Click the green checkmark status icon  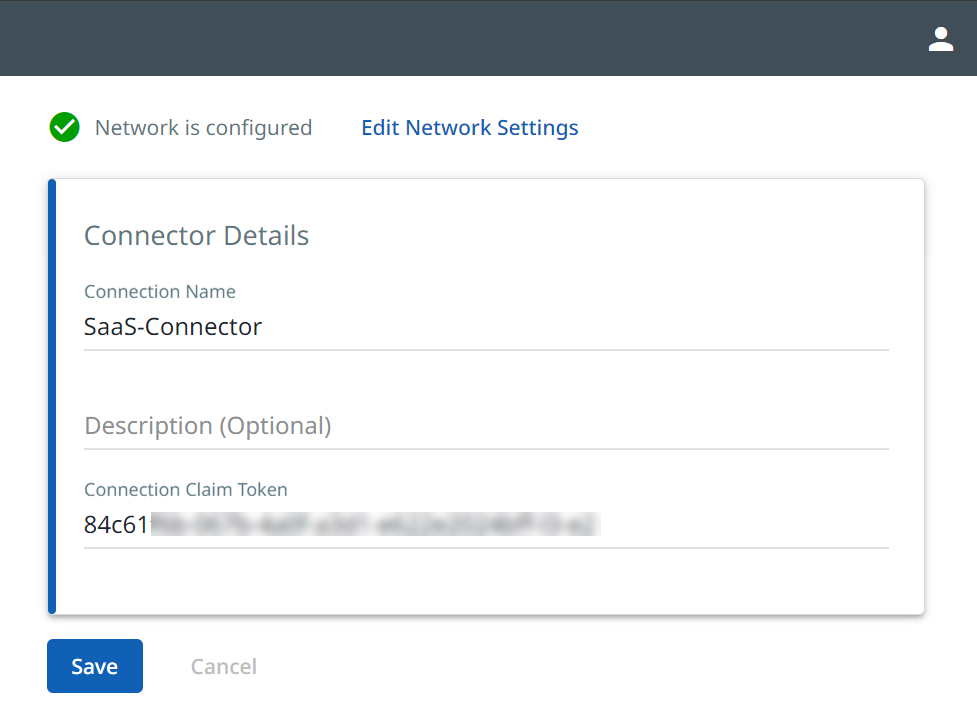[64, 128]
